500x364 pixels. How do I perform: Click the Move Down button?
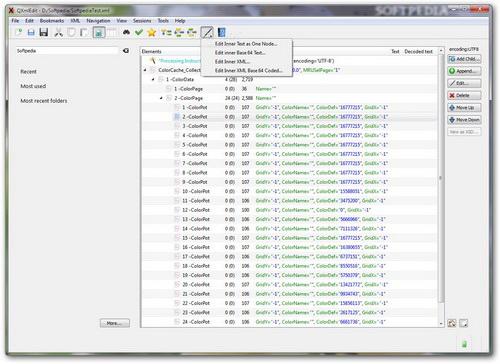[x=464, y=120]
